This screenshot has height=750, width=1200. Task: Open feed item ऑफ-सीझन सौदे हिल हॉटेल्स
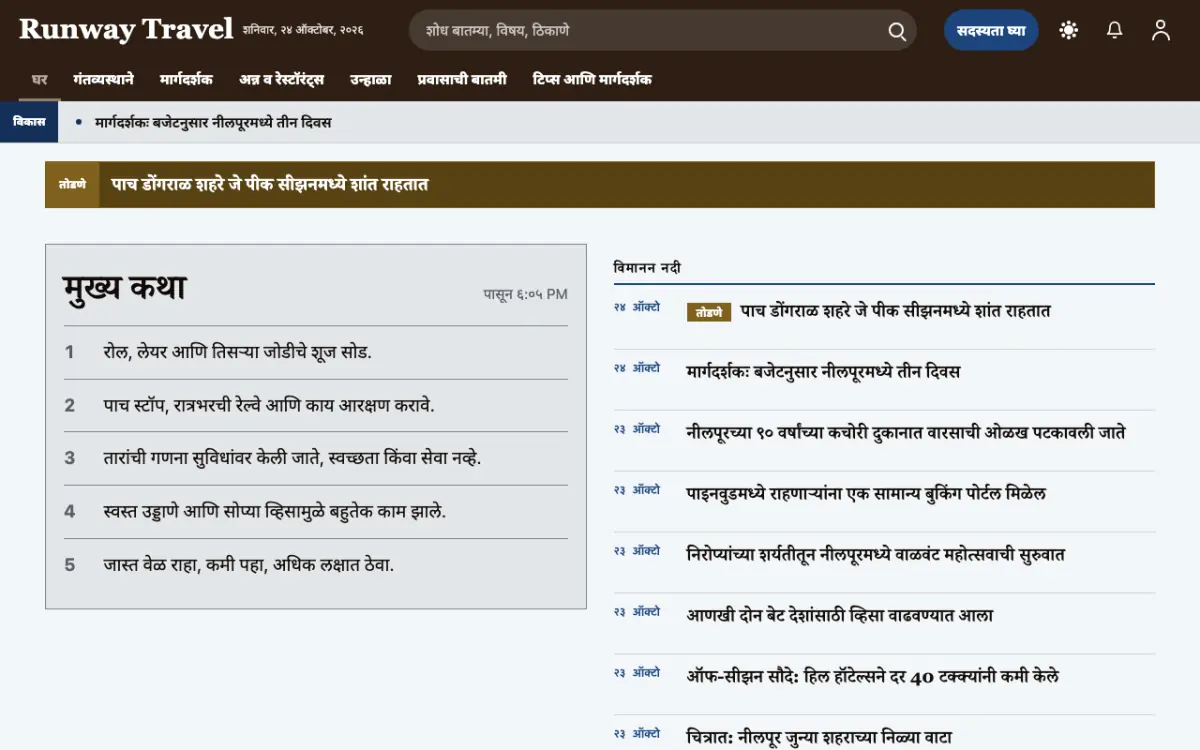(x=873, y=677)
